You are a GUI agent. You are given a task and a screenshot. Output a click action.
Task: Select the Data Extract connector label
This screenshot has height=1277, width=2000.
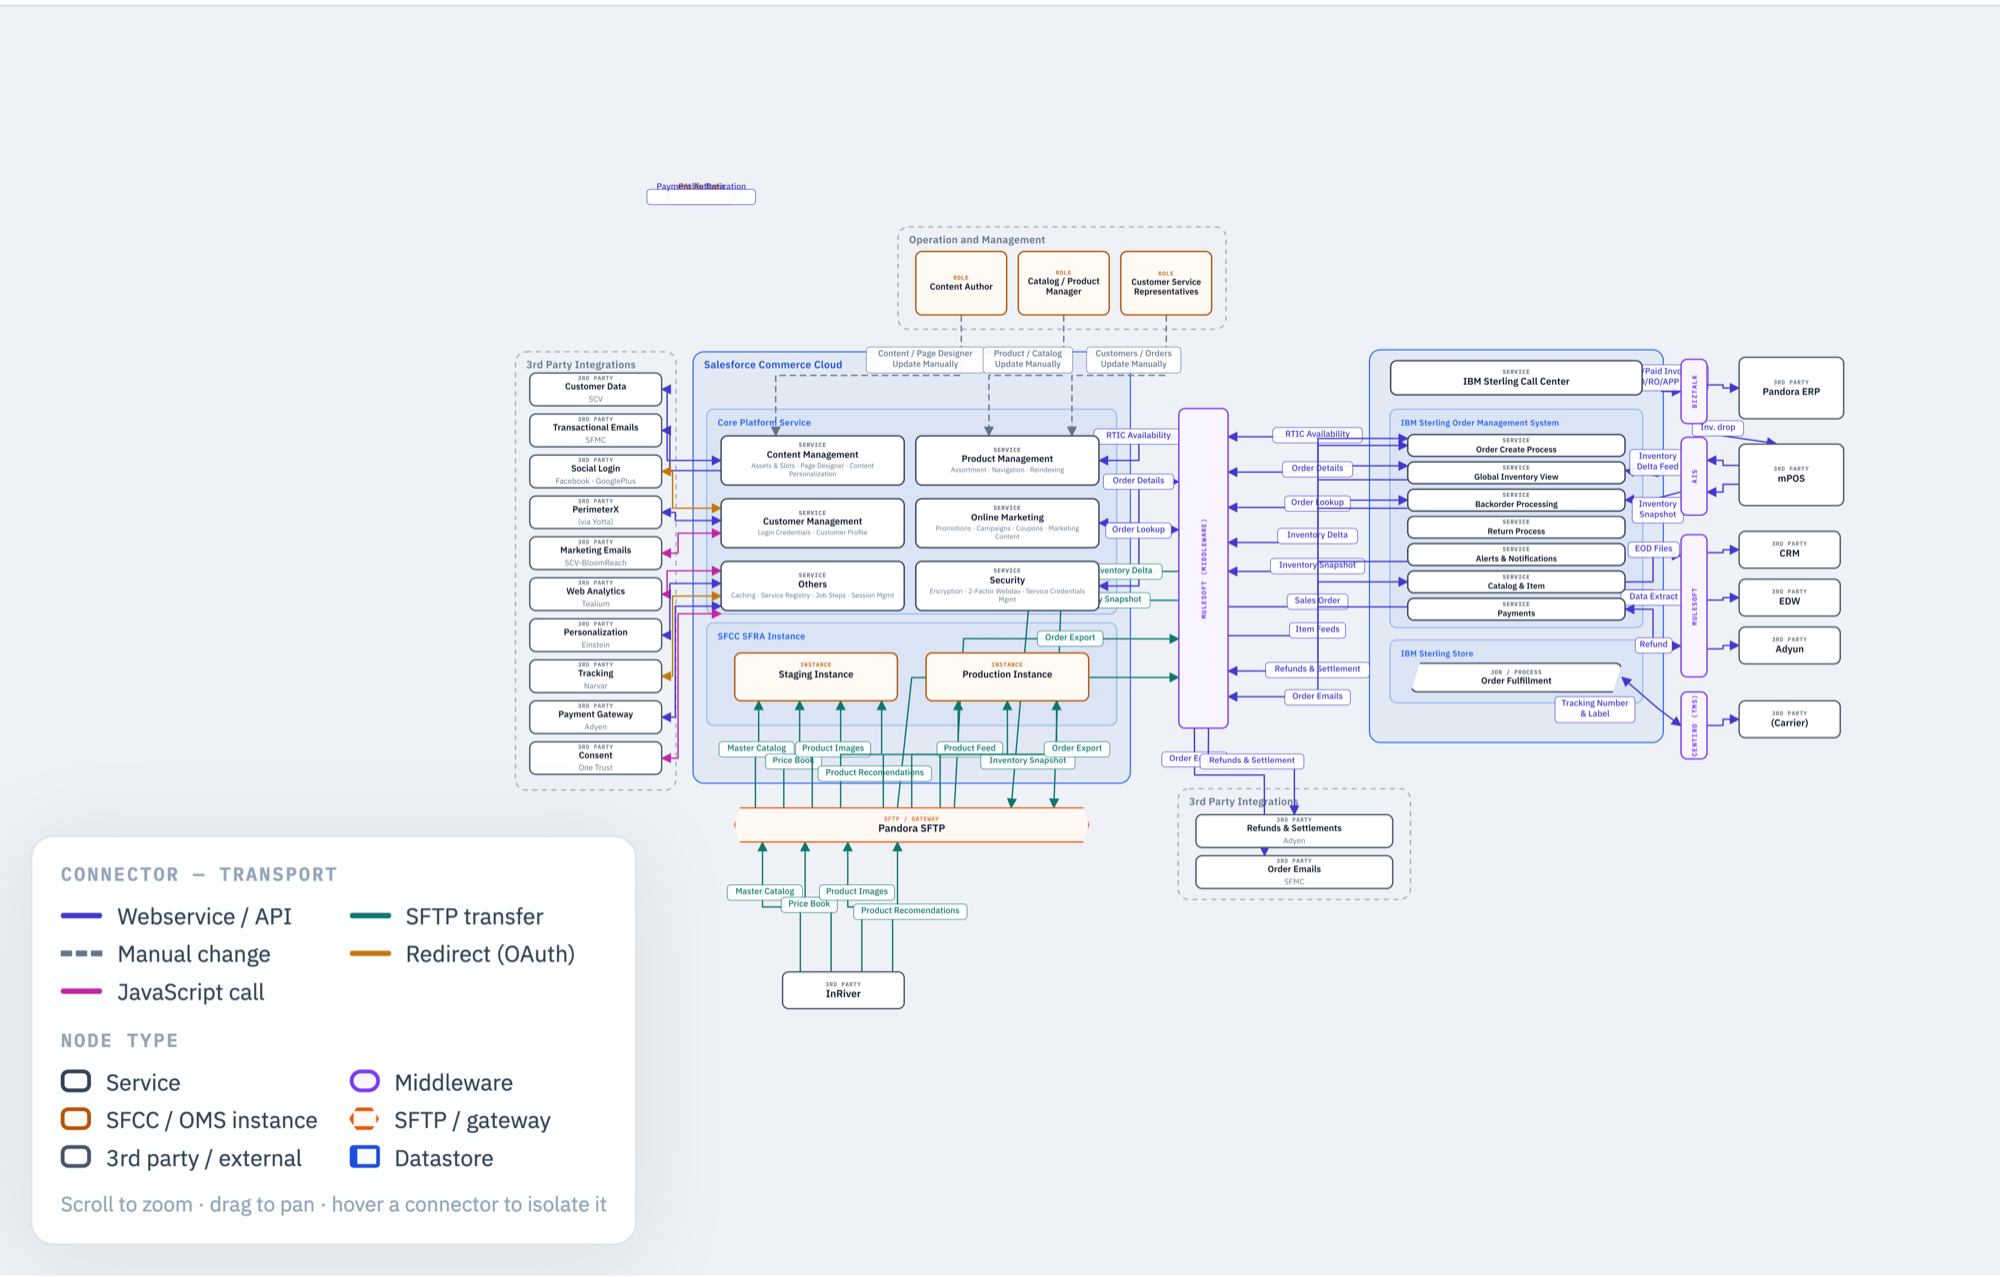tap(1653, 597)
